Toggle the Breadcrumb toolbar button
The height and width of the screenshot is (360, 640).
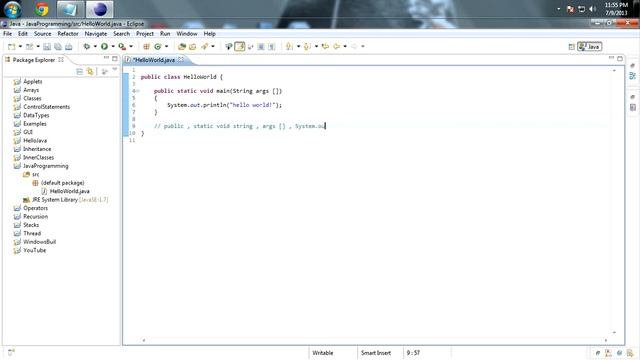point(229,47)
